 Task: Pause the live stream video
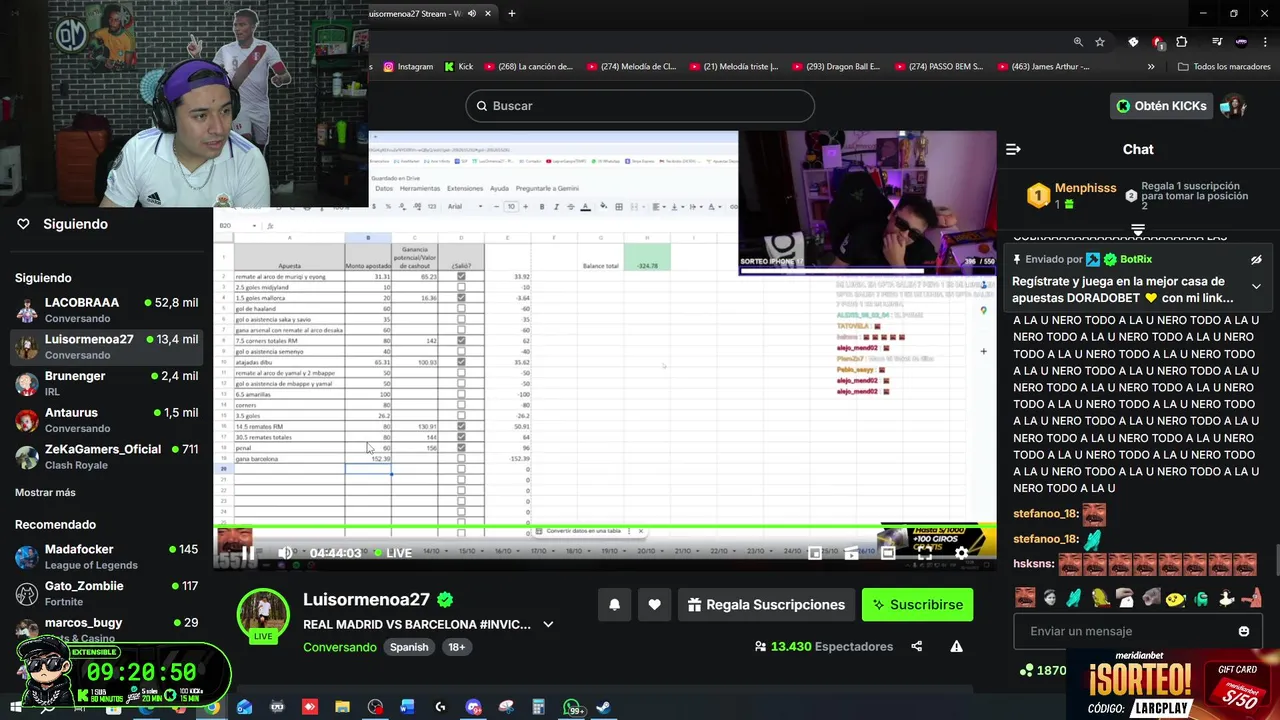[x=247, y=553]
